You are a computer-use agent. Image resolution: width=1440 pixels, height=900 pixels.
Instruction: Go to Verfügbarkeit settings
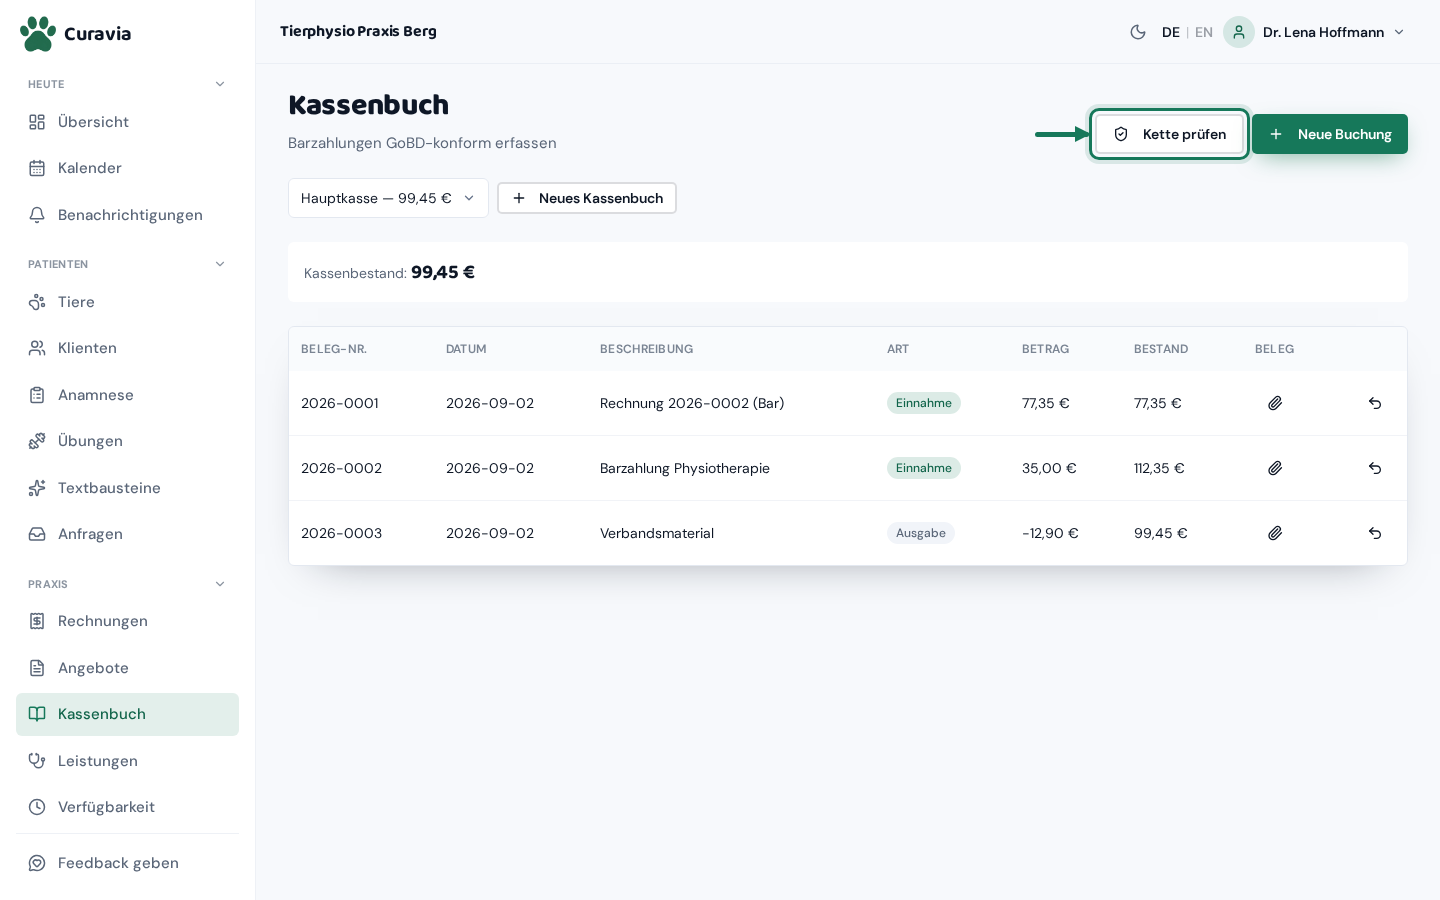(x=127, y=807)
